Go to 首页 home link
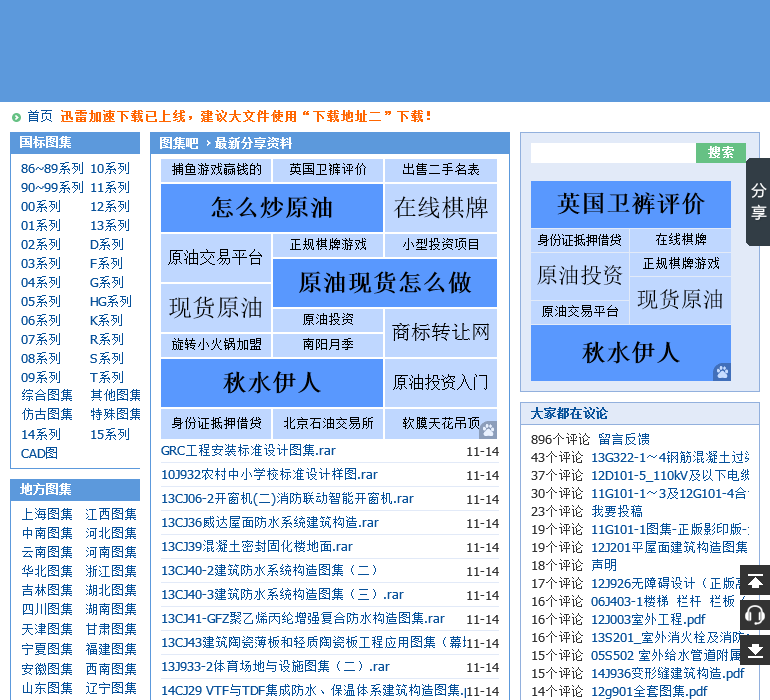The width and height of the screenshot is (770, 700). 40,116
